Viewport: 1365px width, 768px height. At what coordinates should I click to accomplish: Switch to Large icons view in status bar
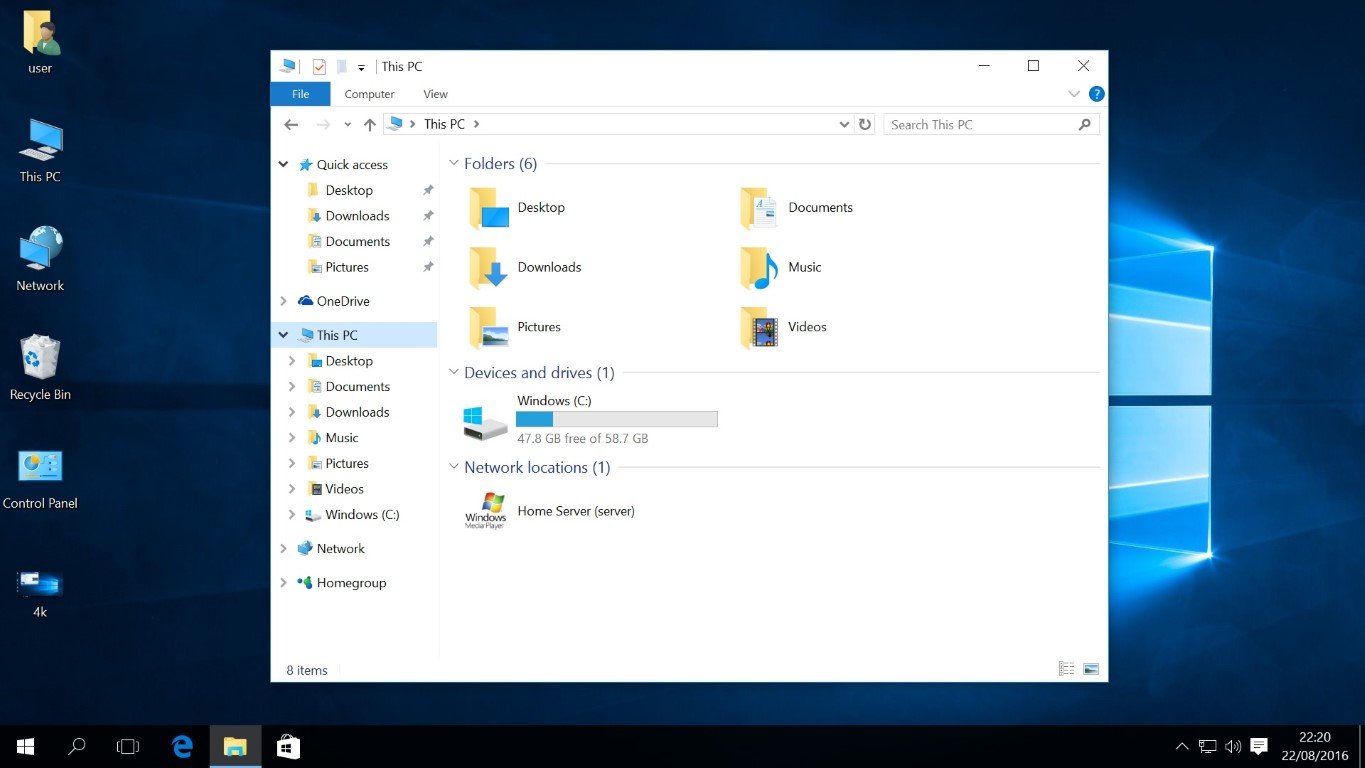[1091, 669]
